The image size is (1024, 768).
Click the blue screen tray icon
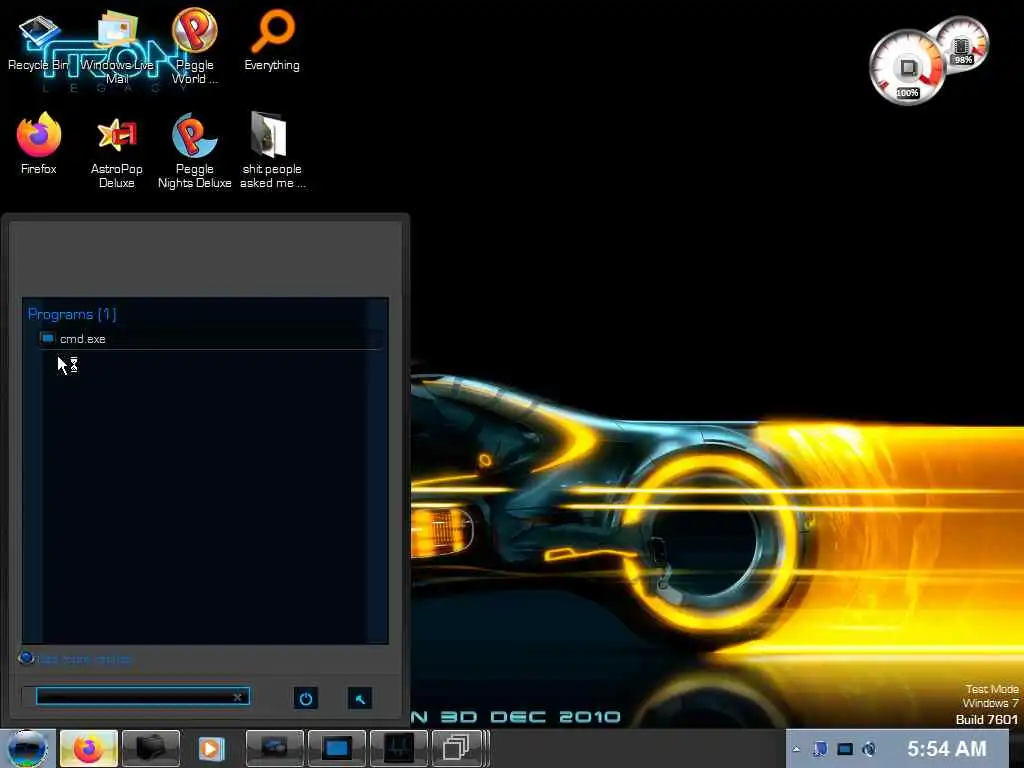coord(845,749)
